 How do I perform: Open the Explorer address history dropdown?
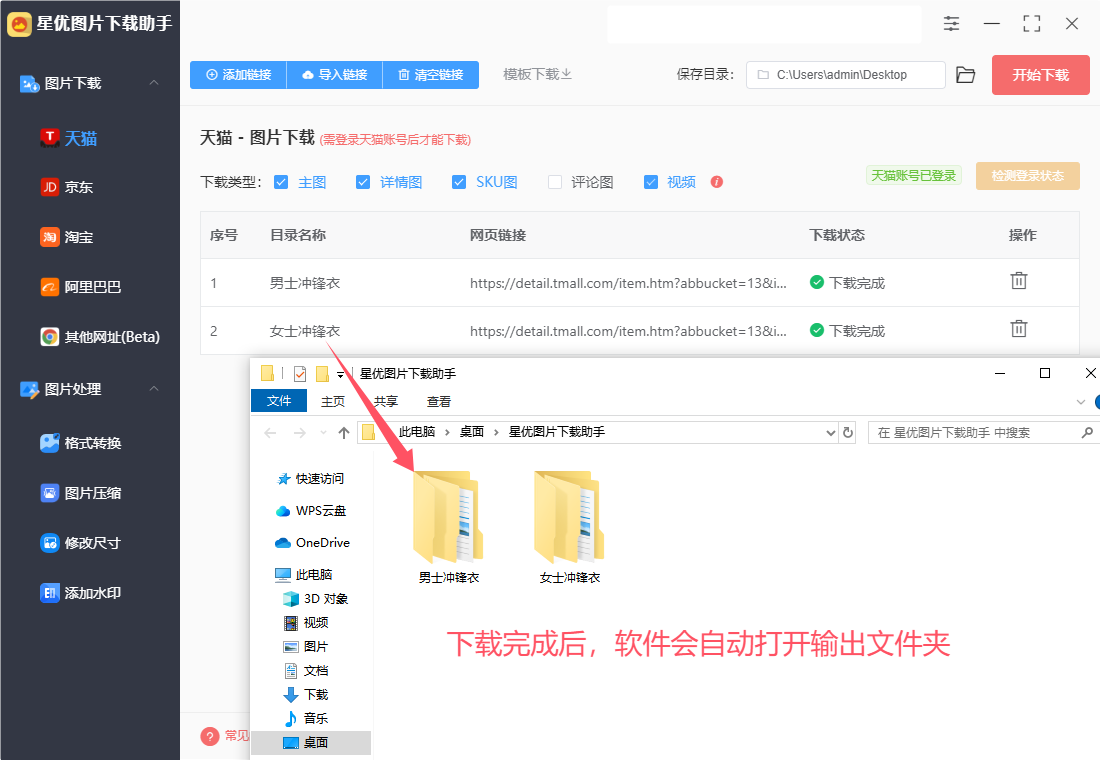831,432
